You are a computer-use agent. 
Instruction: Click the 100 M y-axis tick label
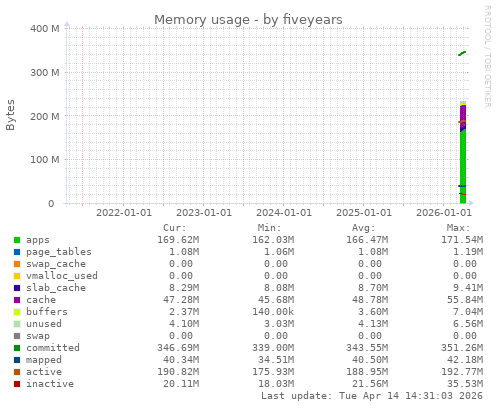point(45,160)
